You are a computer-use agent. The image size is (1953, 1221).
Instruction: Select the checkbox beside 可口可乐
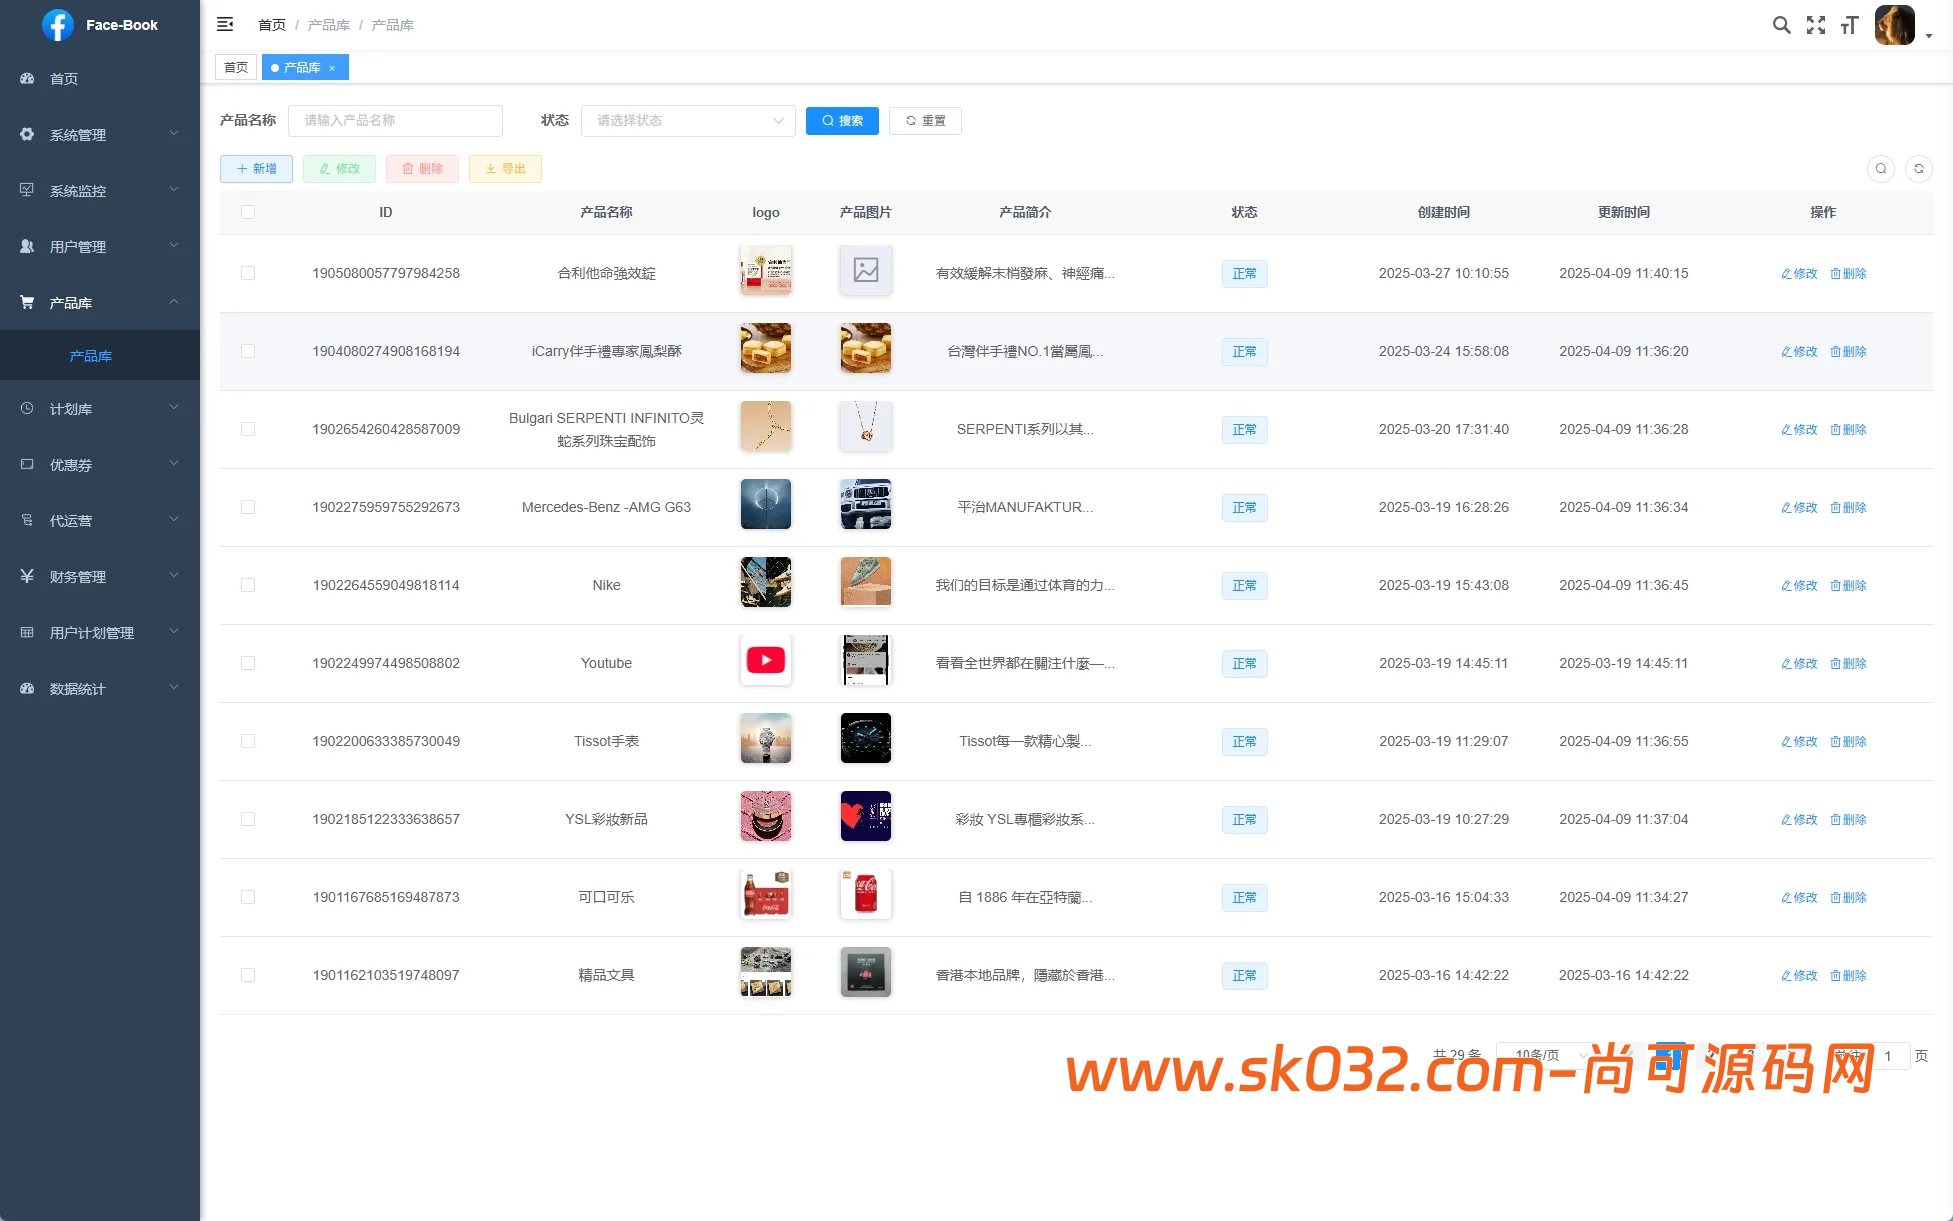tap(248, 897)
